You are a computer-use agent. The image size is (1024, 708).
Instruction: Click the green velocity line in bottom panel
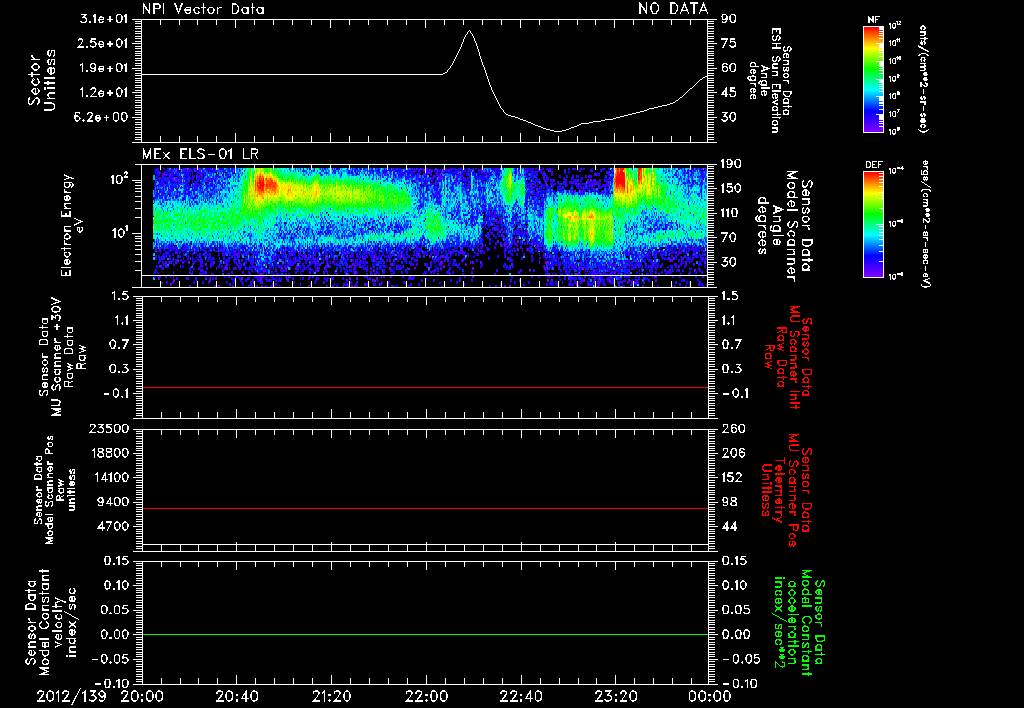pos(425,634)
